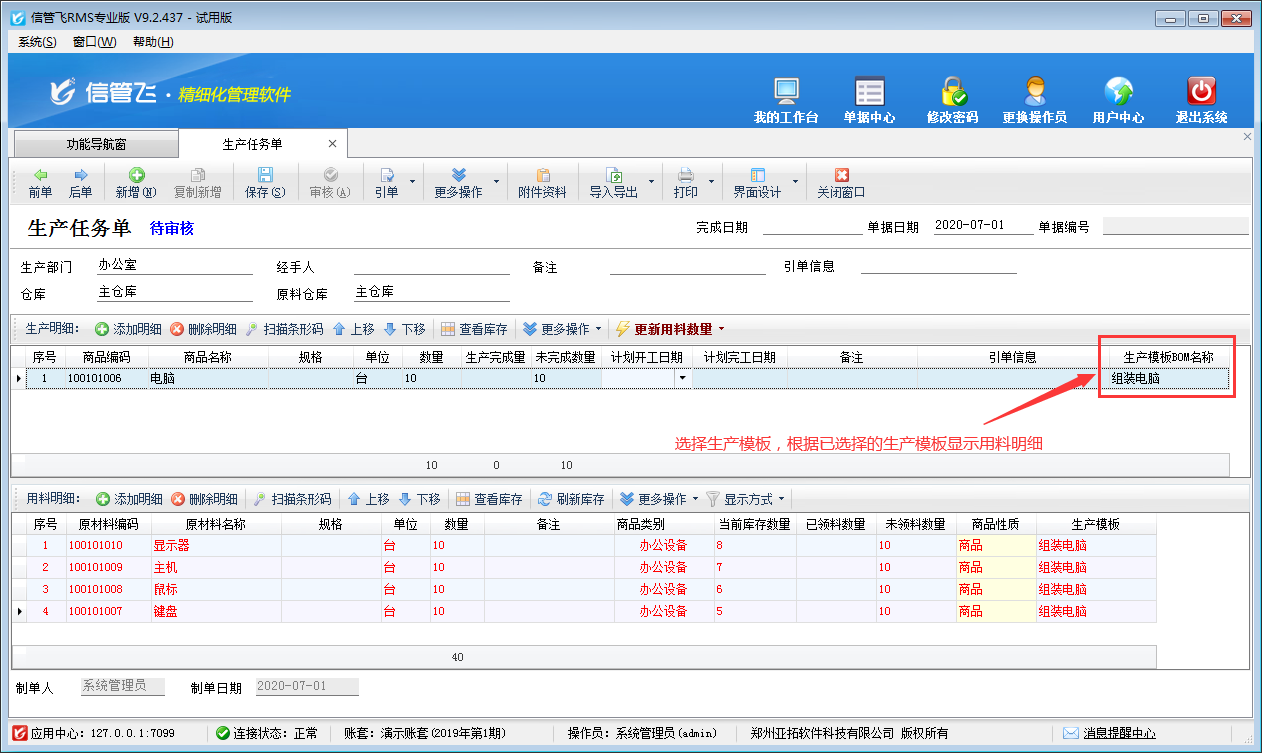Switch to 功能导航窗 tab
Viewport: 1262px width, 753px height.
click(x=96, y=144)
